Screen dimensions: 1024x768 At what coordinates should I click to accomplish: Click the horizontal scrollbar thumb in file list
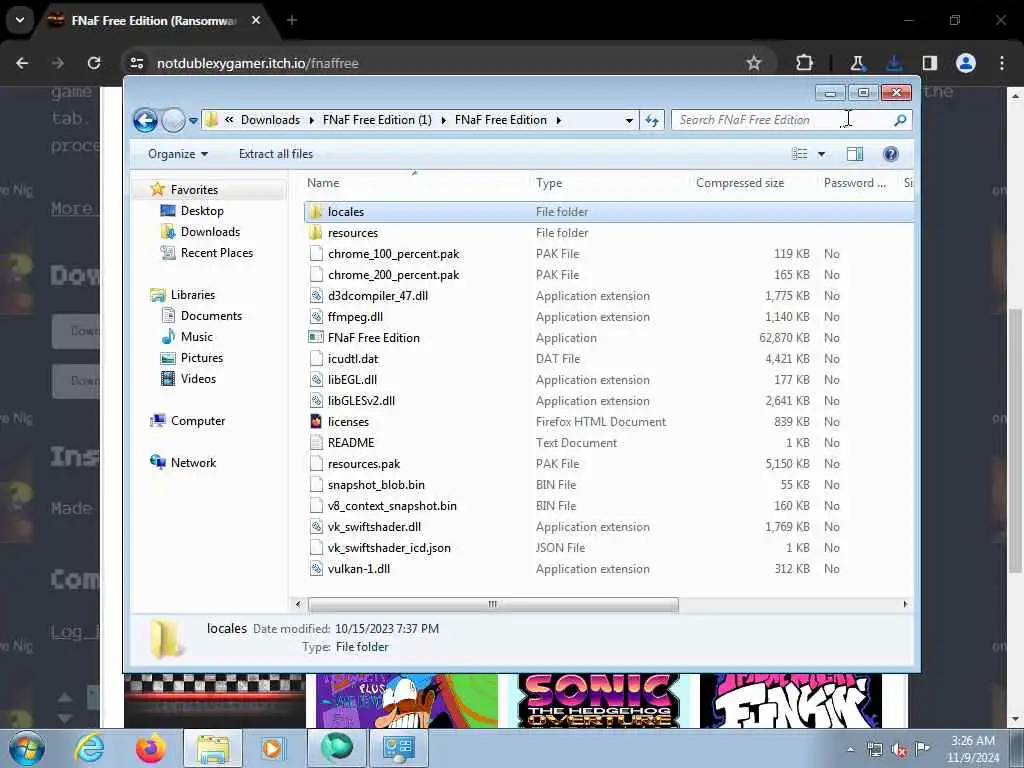[x=493, y=605]
